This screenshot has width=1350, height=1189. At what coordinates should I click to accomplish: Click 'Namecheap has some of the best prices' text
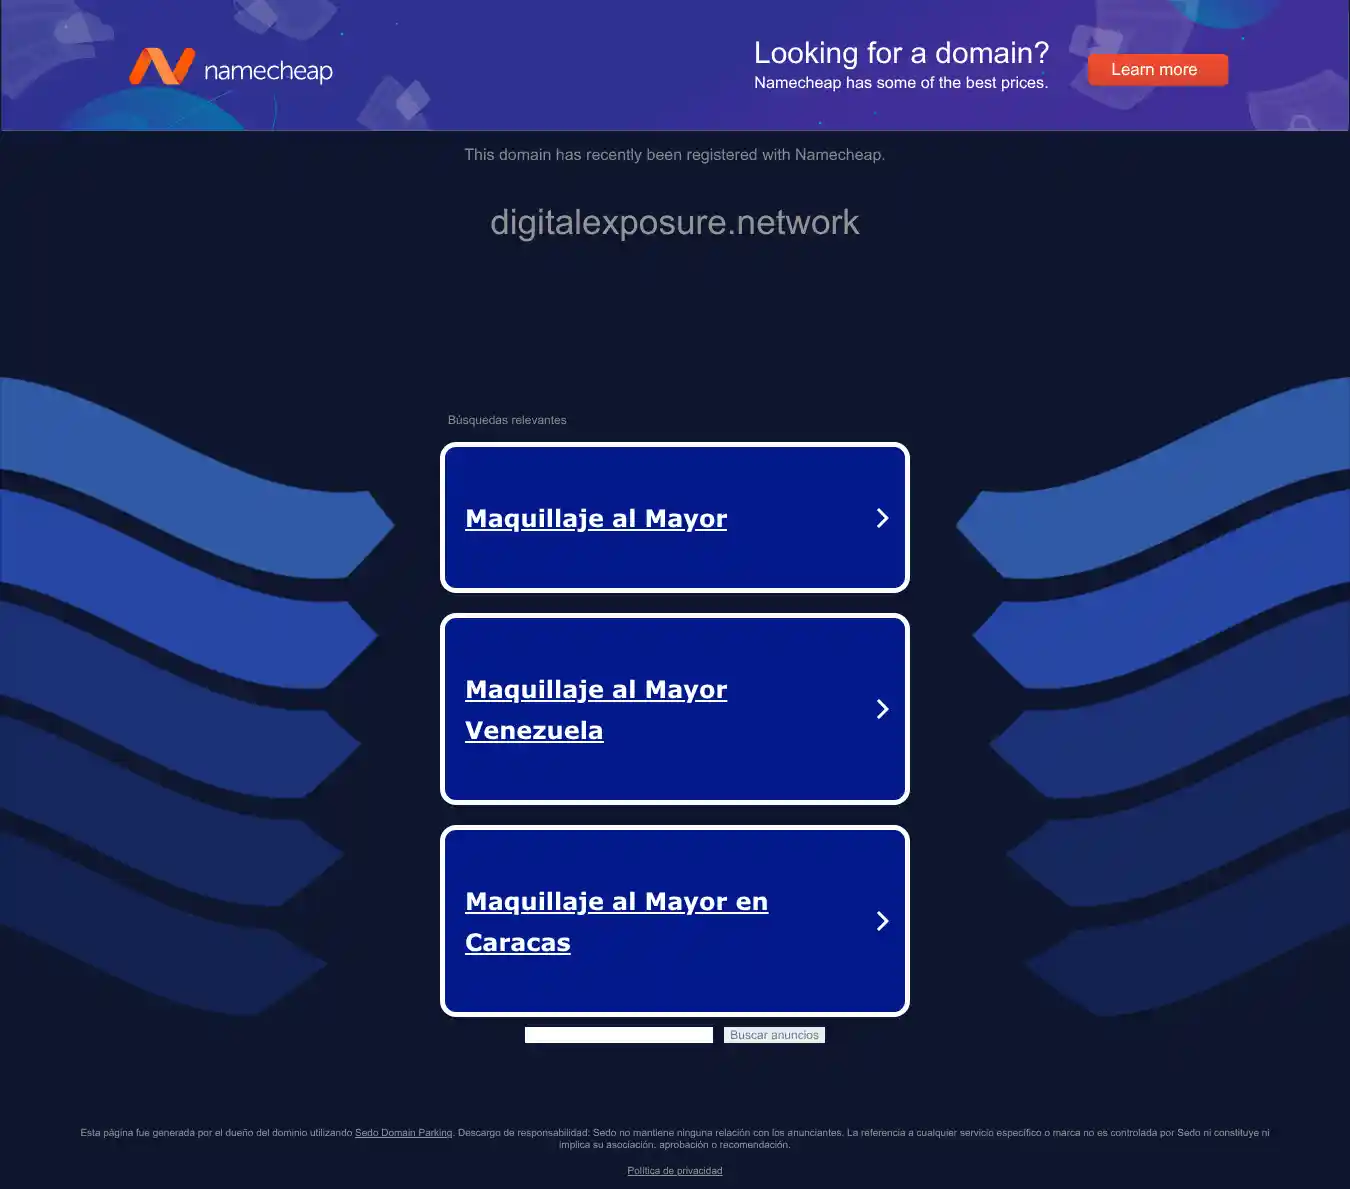coord(901,83)
